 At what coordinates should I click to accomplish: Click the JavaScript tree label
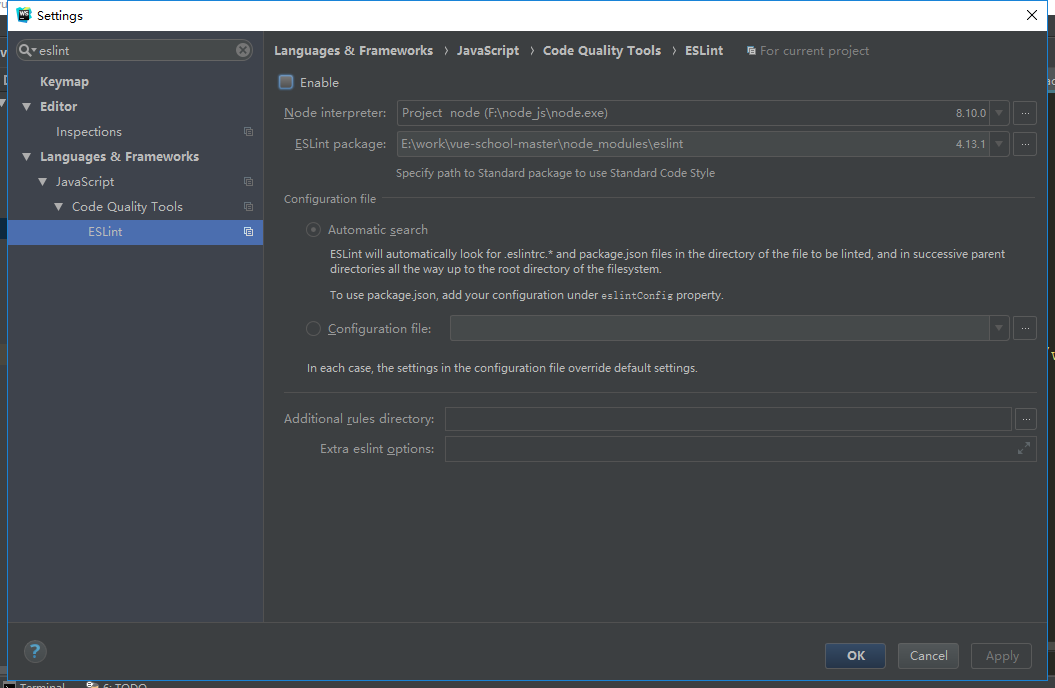coord(85,182)
